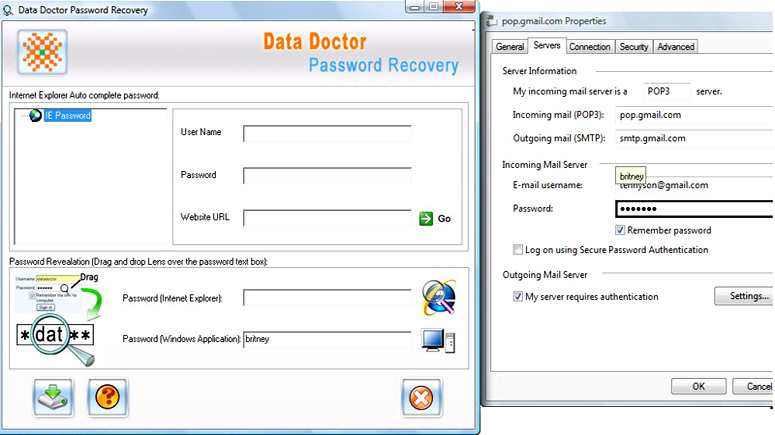Select the IE Password tree item
The height and width of the screenshot is (435, 775).
click(67, 116)
